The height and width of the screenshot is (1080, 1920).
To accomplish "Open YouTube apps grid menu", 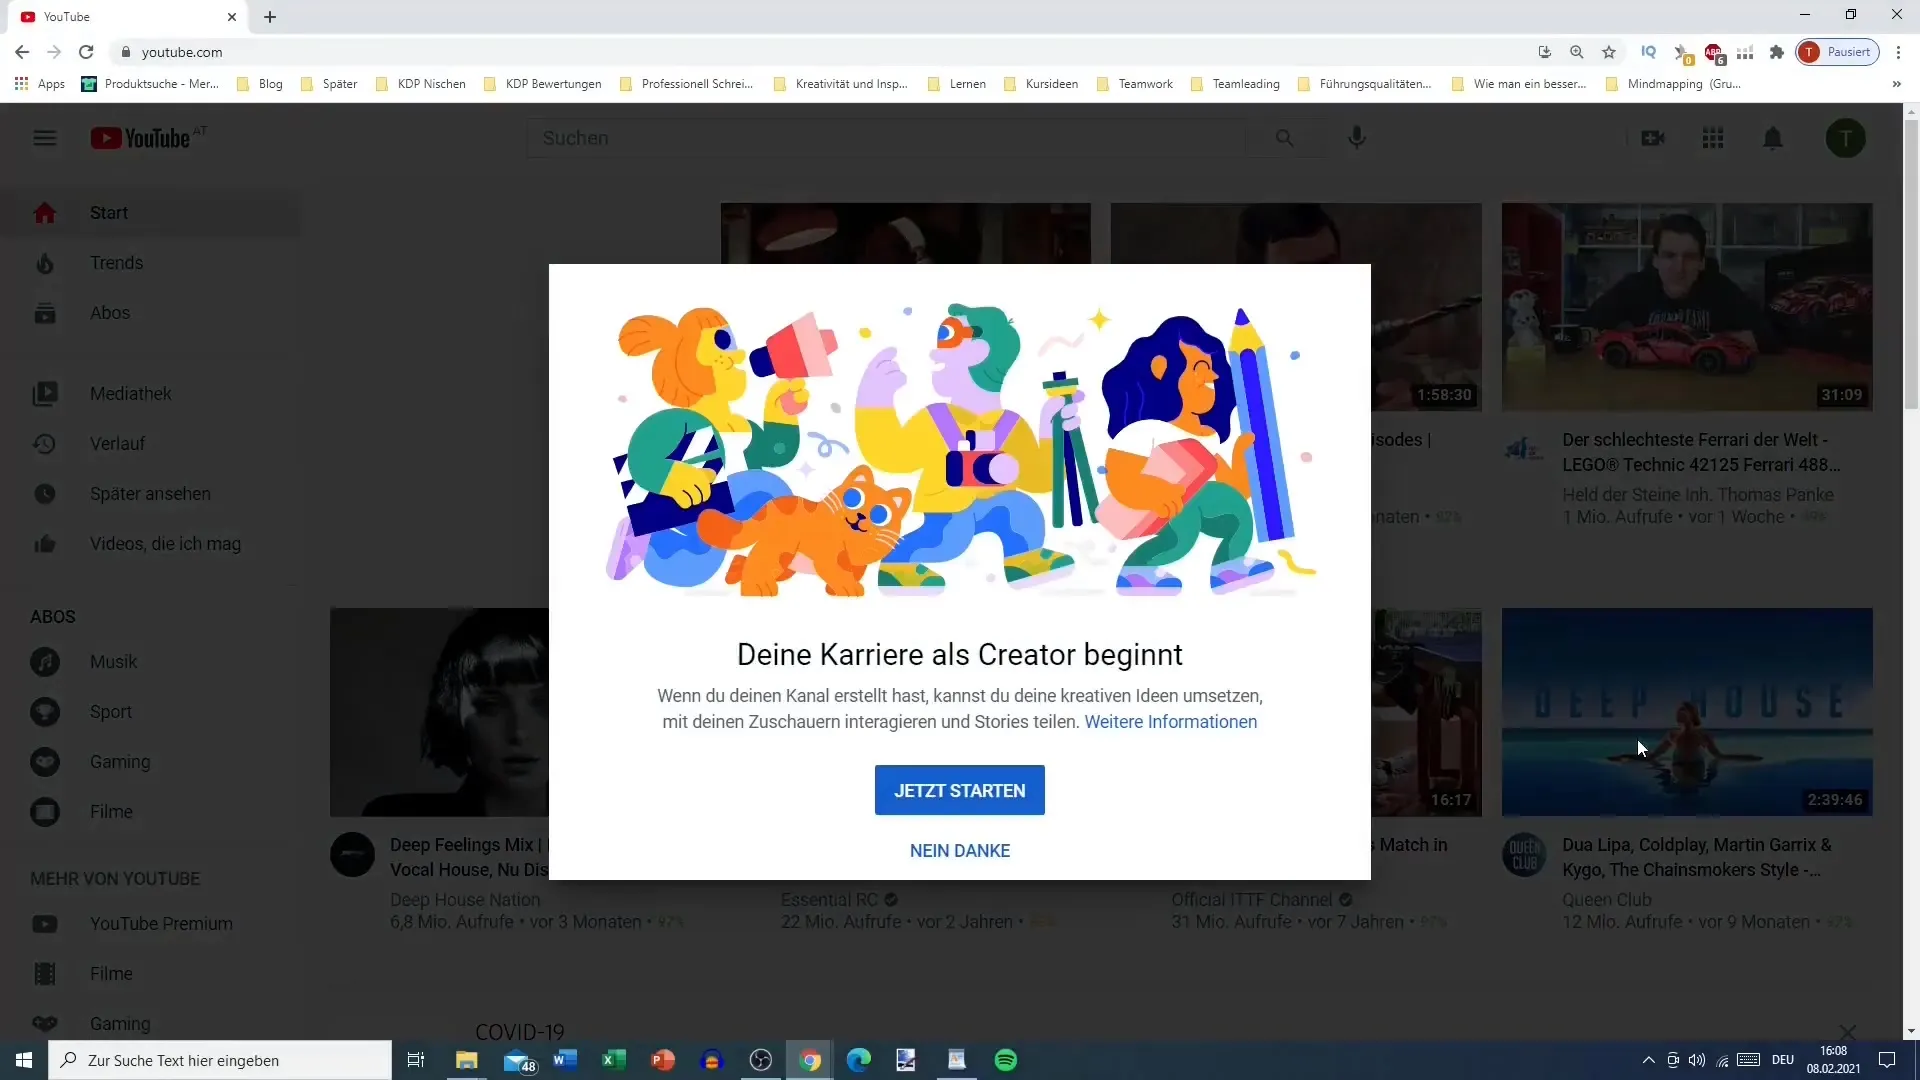I will tap(1712, 137).
